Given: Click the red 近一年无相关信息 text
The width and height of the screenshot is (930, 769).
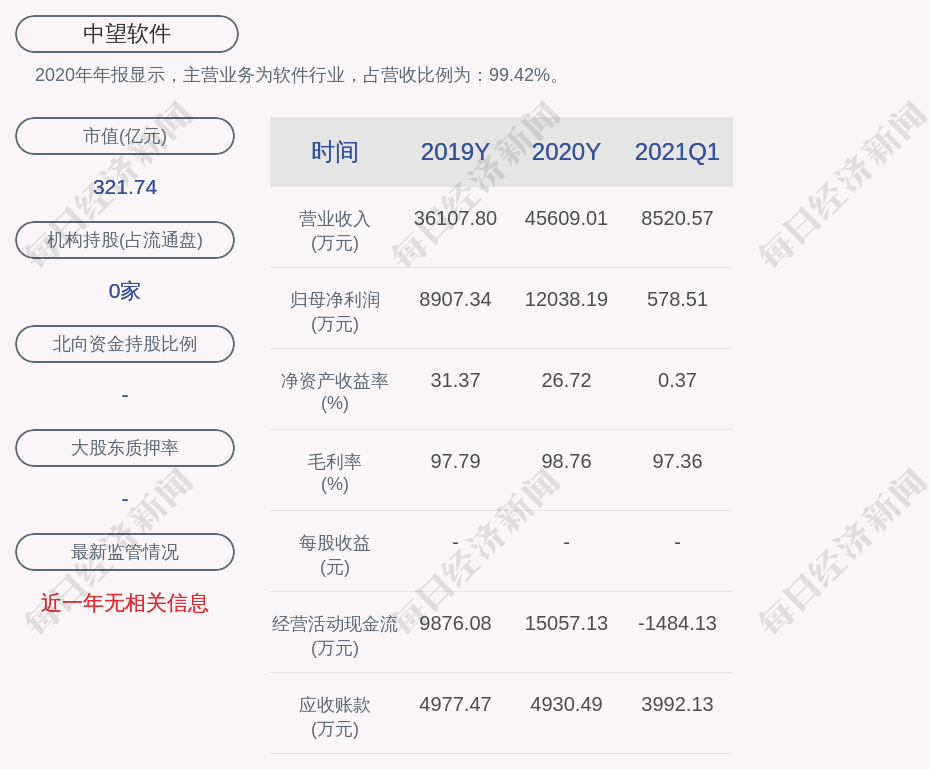Looking at the screenshot, I should click(125, 603).
